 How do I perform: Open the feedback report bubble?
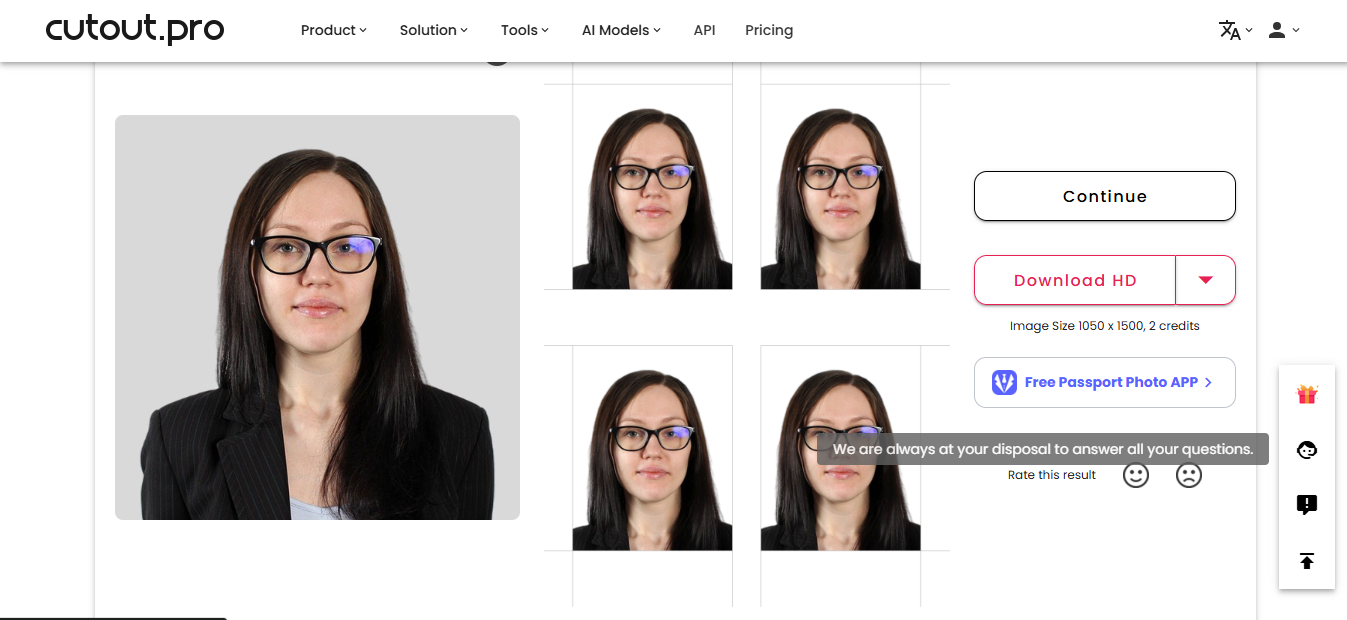[1306, 505]
